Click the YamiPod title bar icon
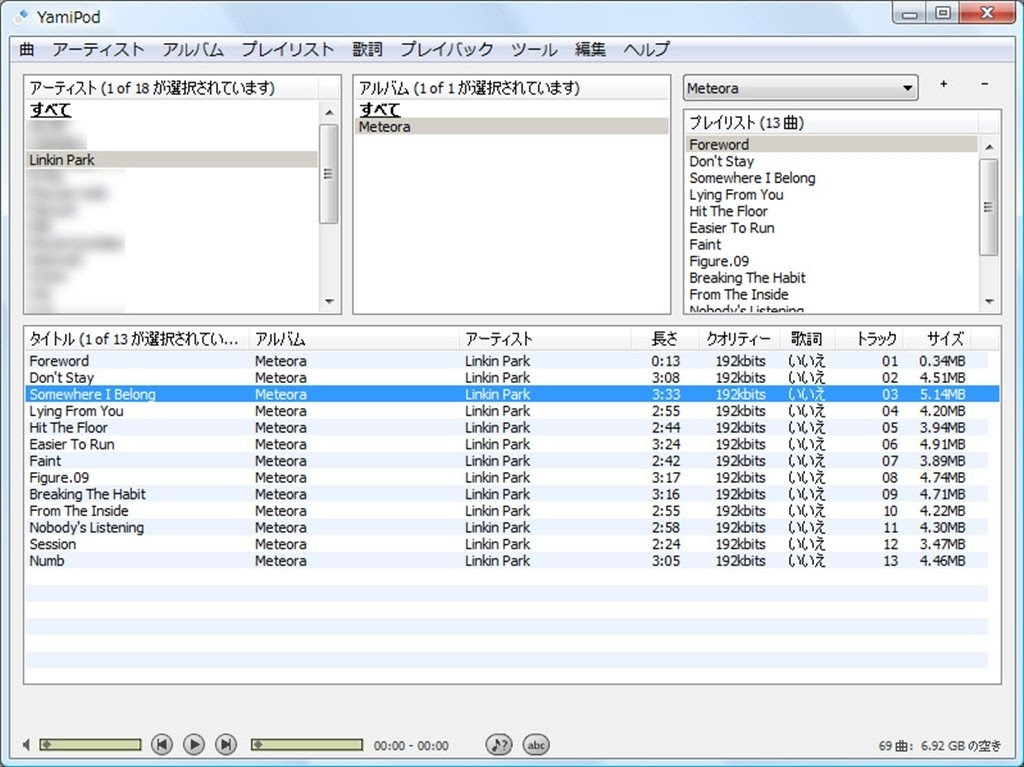Viewport: 1024px width, 767px height. pyautogui.click(x=22, y=16)
